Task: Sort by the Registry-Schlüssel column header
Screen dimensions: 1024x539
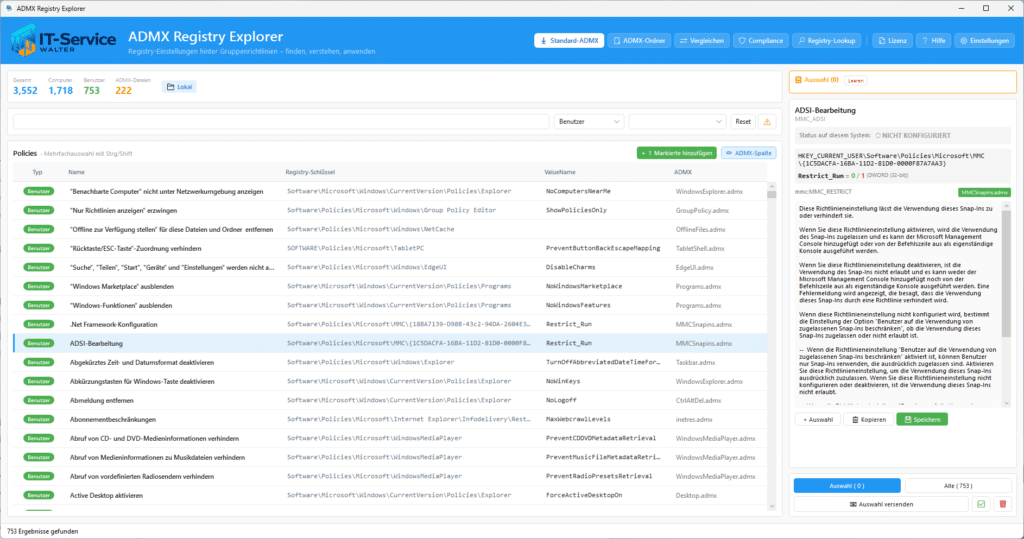Action: click(x=310, y=172)
